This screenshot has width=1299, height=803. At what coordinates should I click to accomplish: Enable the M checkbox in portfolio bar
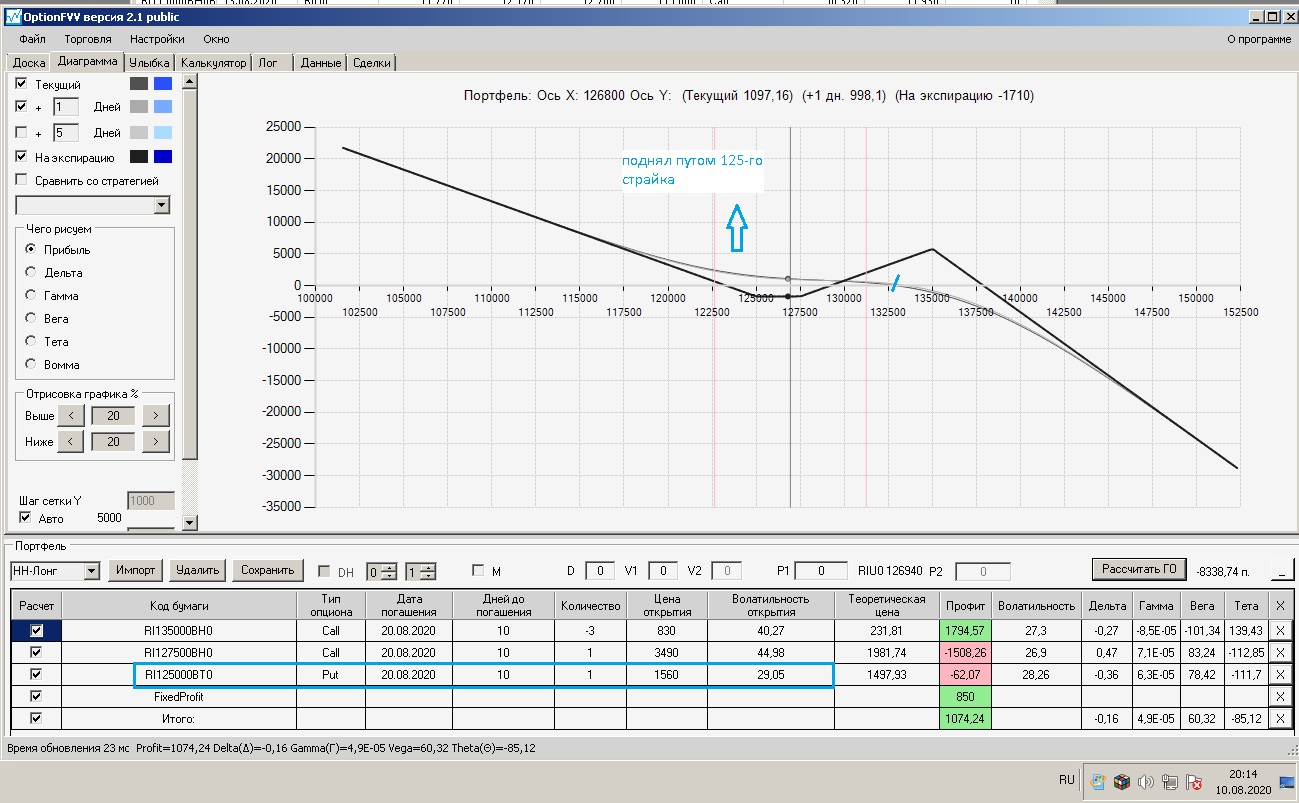(x=478, y=571)
